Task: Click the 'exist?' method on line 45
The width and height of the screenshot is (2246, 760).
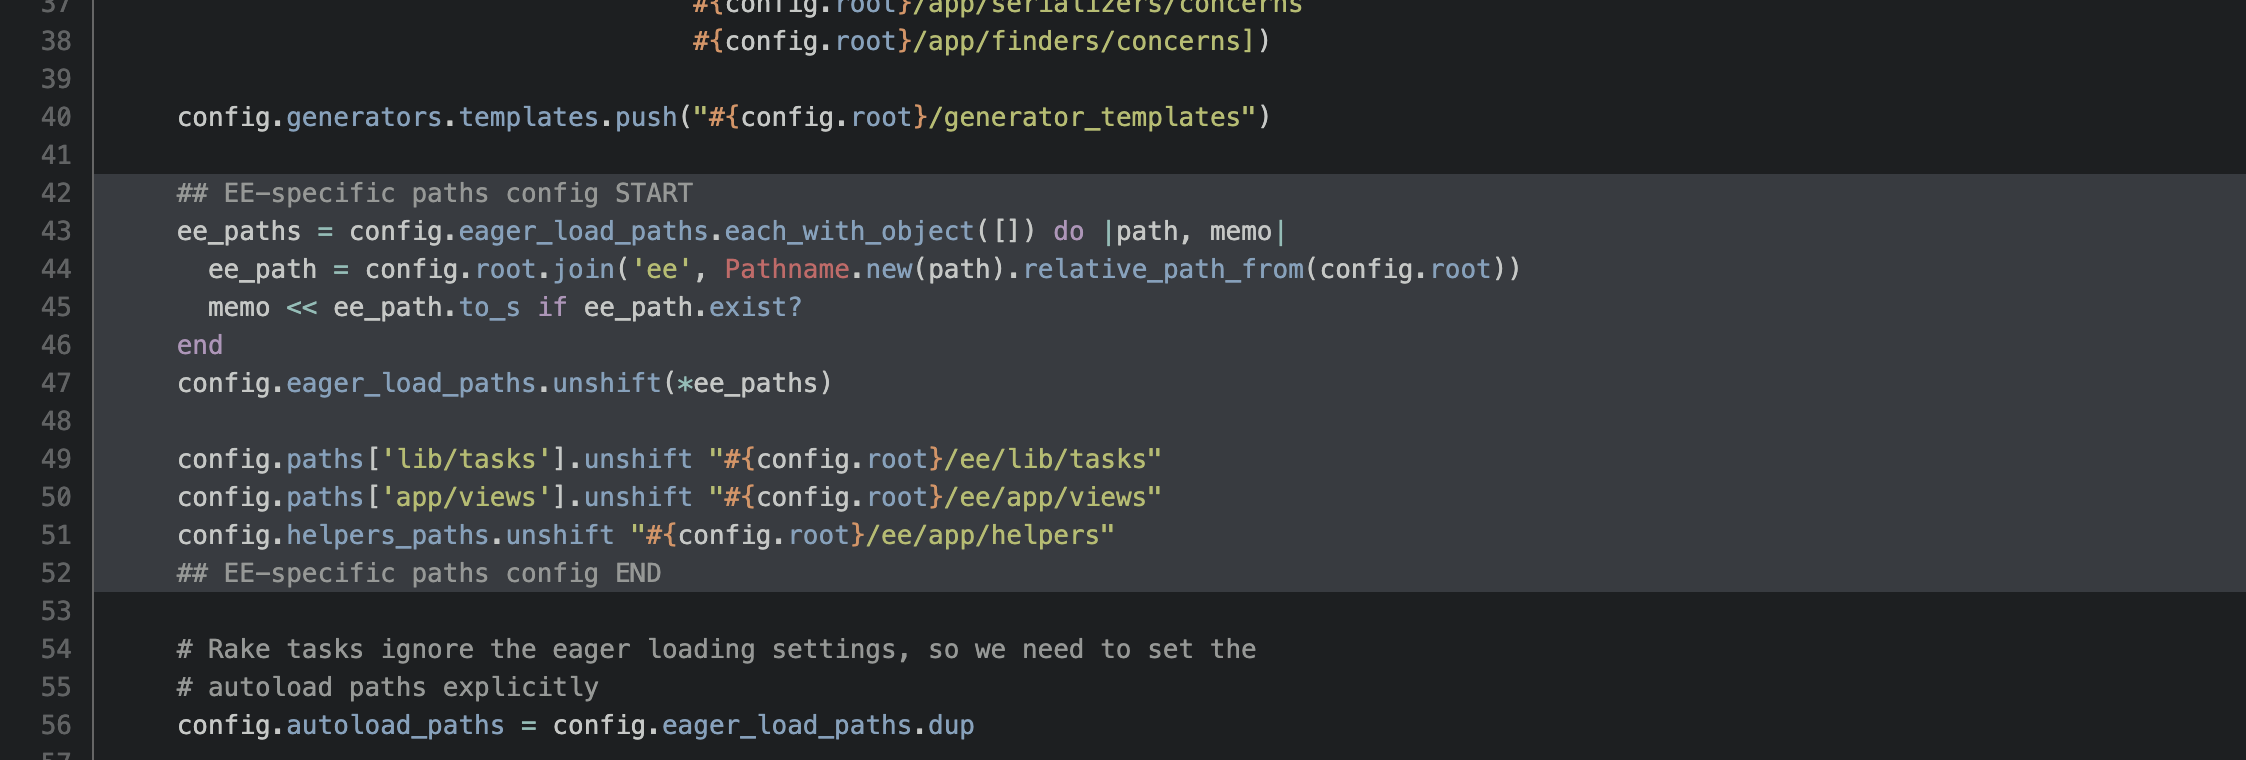Action: (755, 307)
